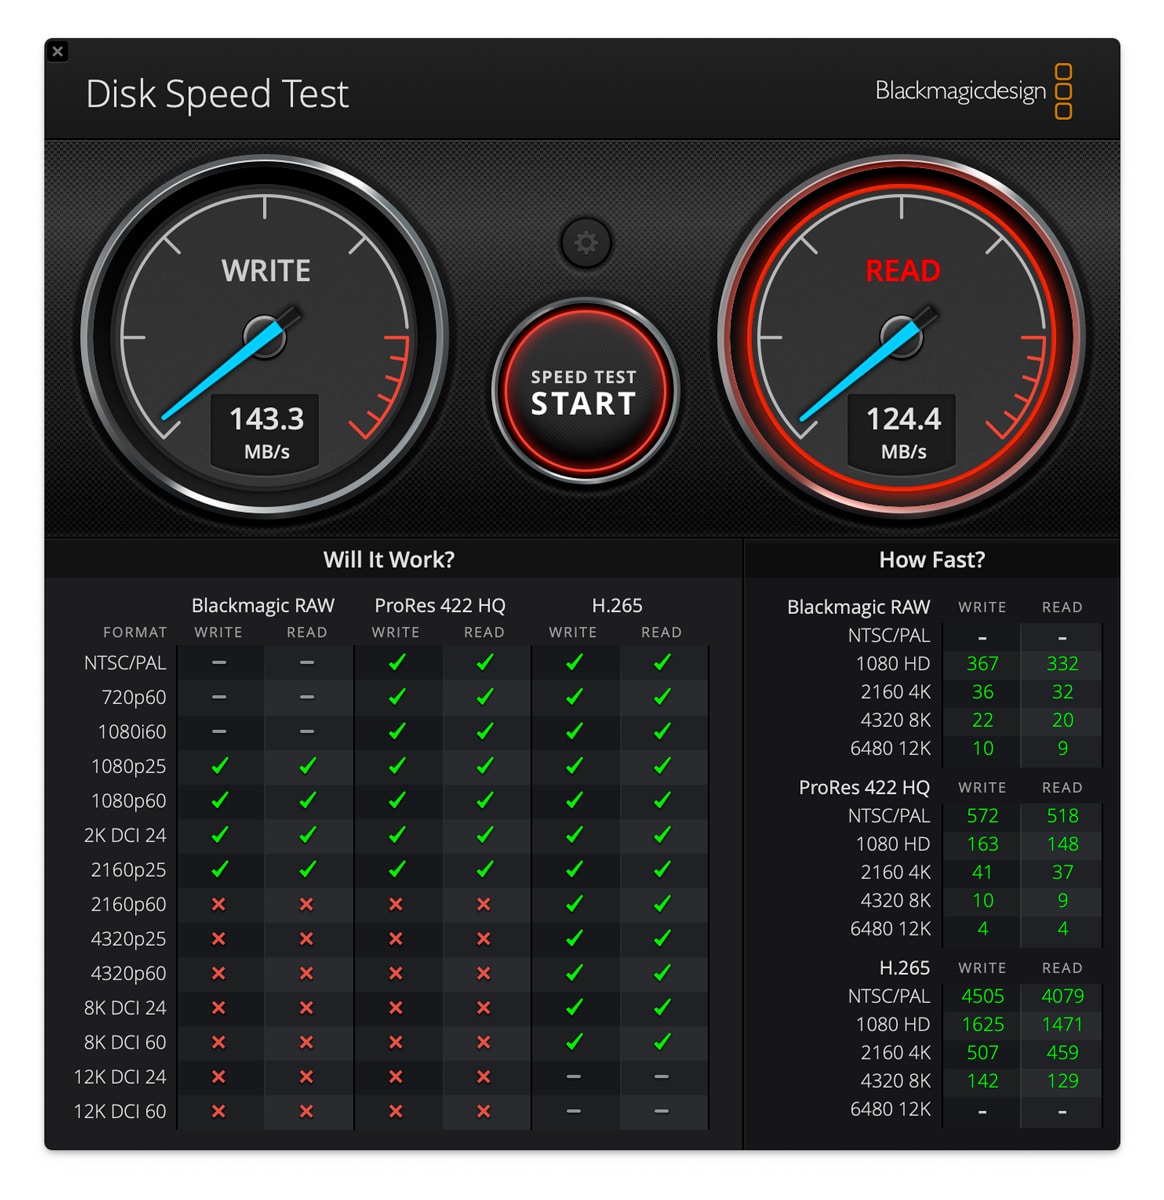This screenshot has width=1164, height=1200.
Task: Click the 4320p25 format row label
Action: pyautogui.click(x=129, y=939)
